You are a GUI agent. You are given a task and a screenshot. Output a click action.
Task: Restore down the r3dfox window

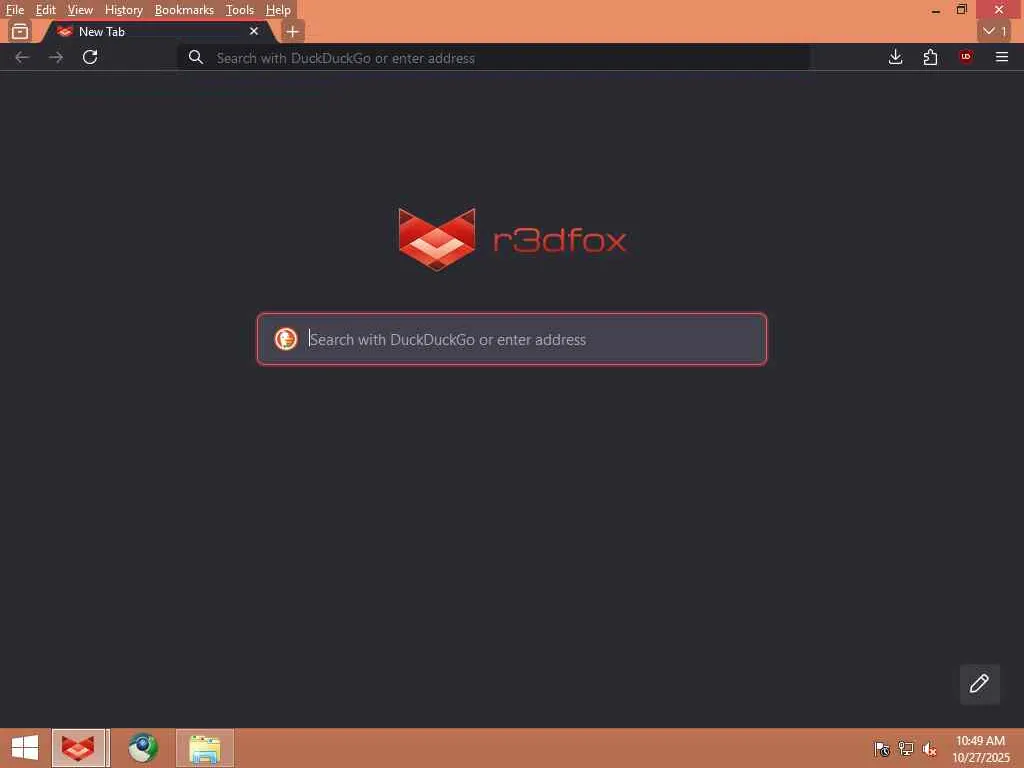(961, 10)
